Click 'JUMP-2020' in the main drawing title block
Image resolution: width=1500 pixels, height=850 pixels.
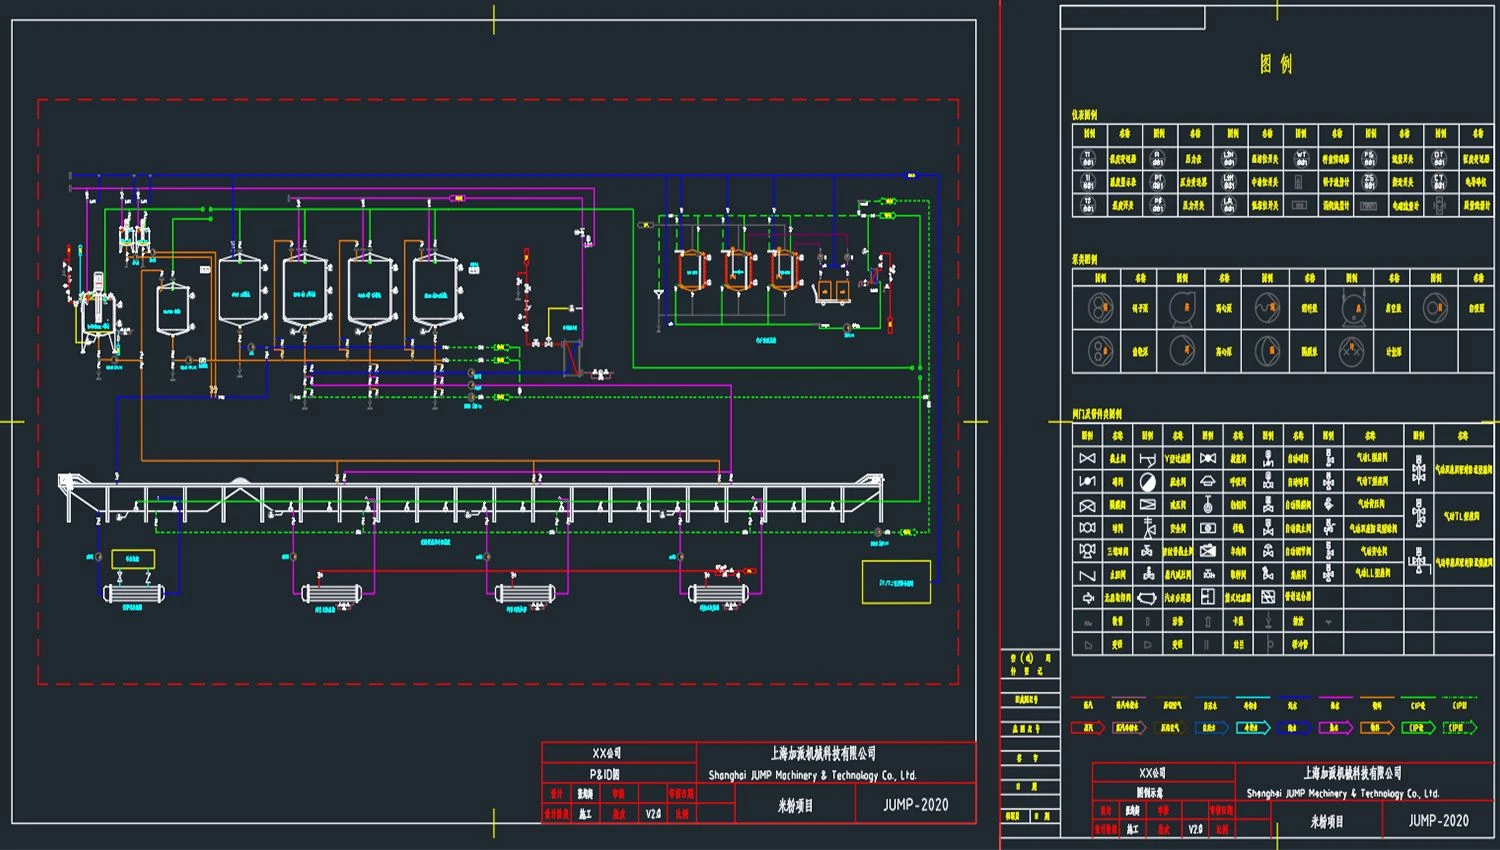click(915, 804)
